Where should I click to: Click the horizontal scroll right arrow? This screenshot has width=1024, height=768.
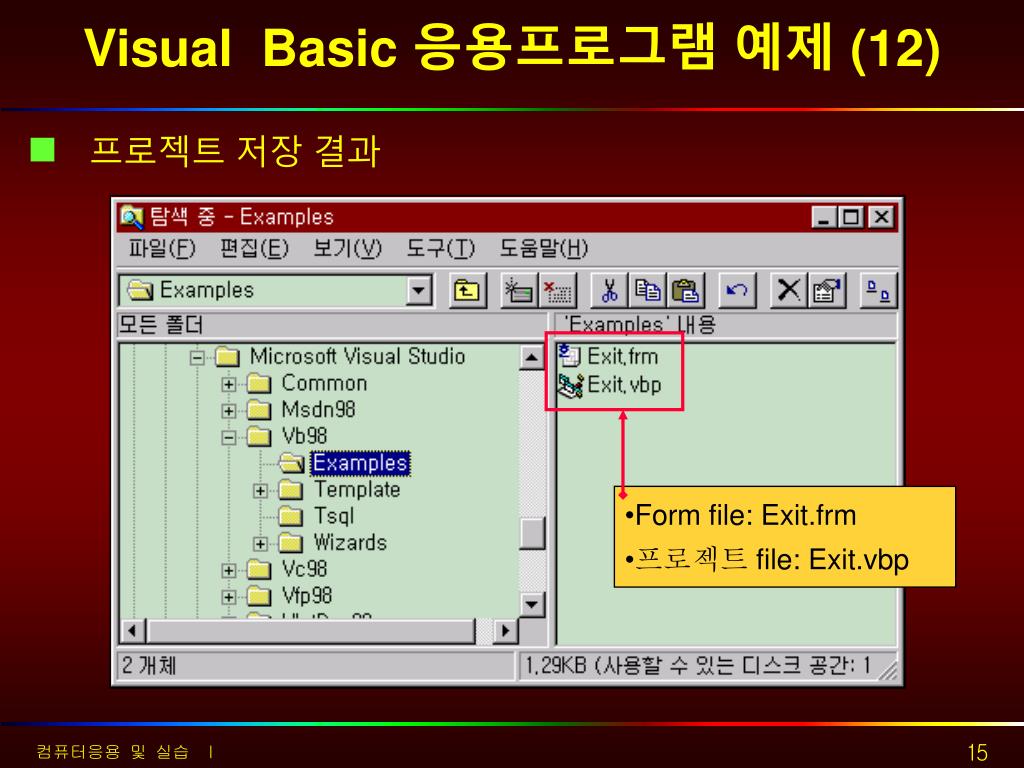pos(505,631)
